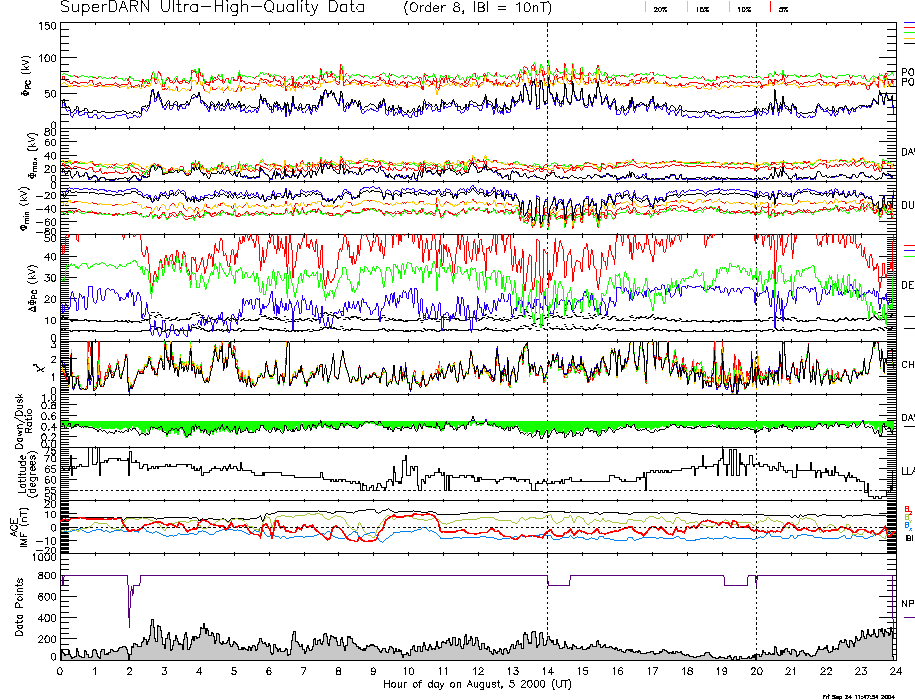Select the blue Bx legend label
The image size is (915, 700).
(x=907, y=526)
